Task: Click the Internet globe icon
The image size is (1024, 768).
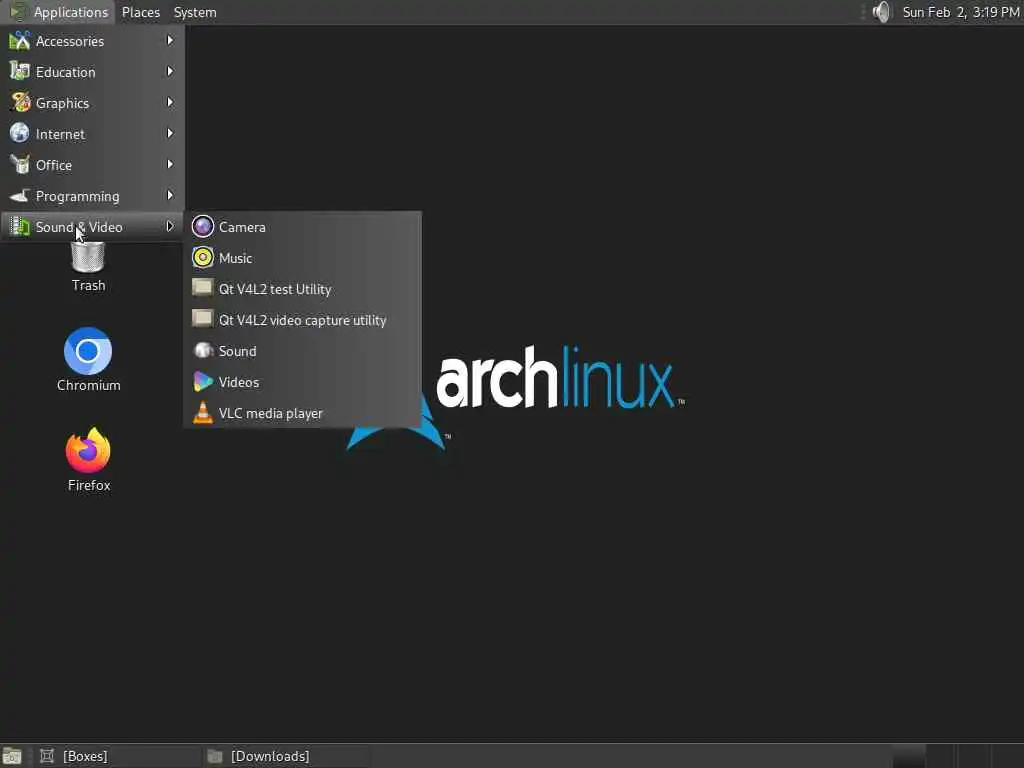Action: (x=20, y=133)
